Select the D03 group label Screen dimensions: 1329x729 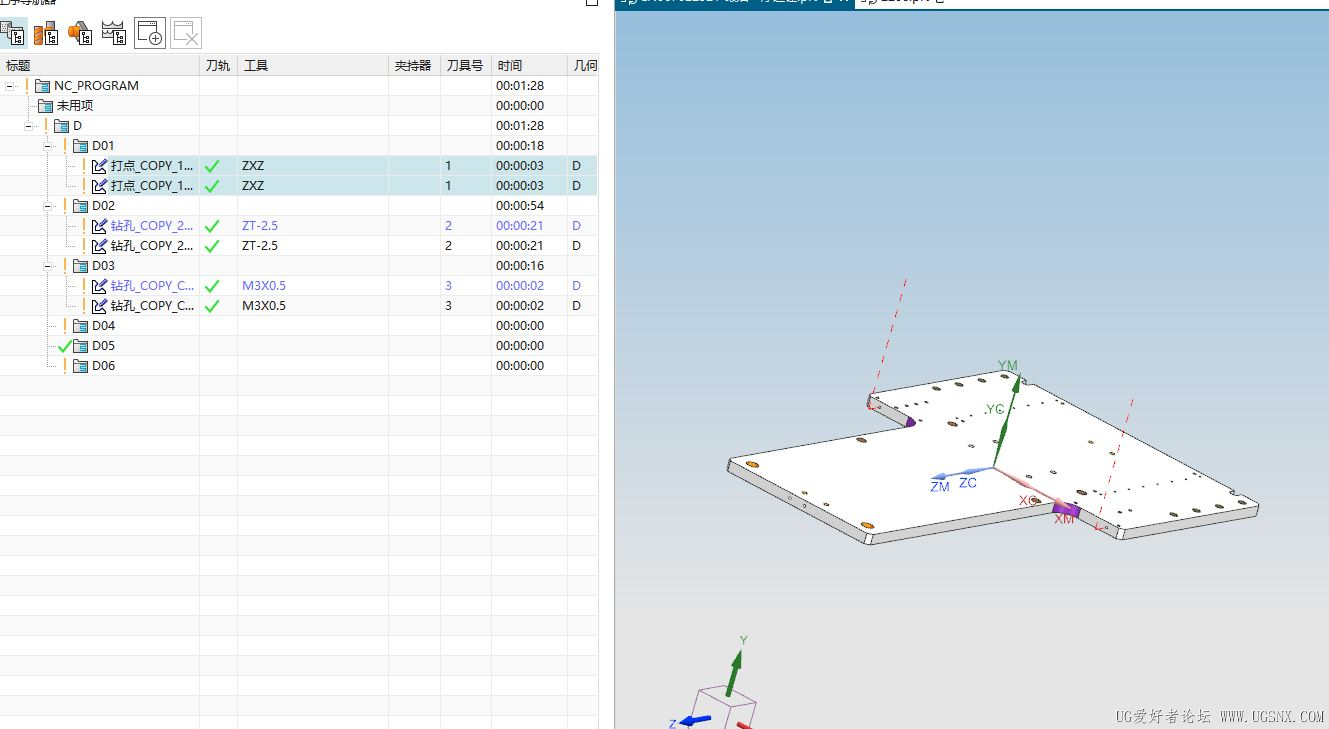click(103, 266)
